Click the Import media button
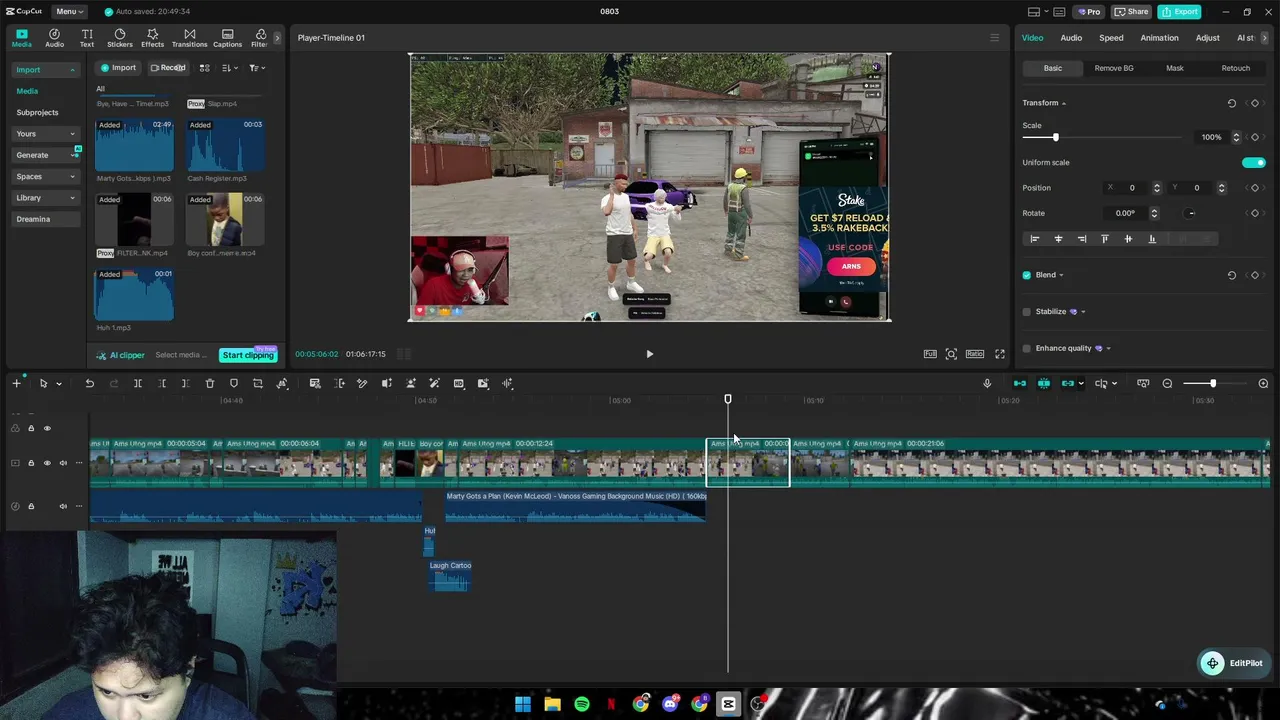Screen dimensions: 1280x720 117,68
